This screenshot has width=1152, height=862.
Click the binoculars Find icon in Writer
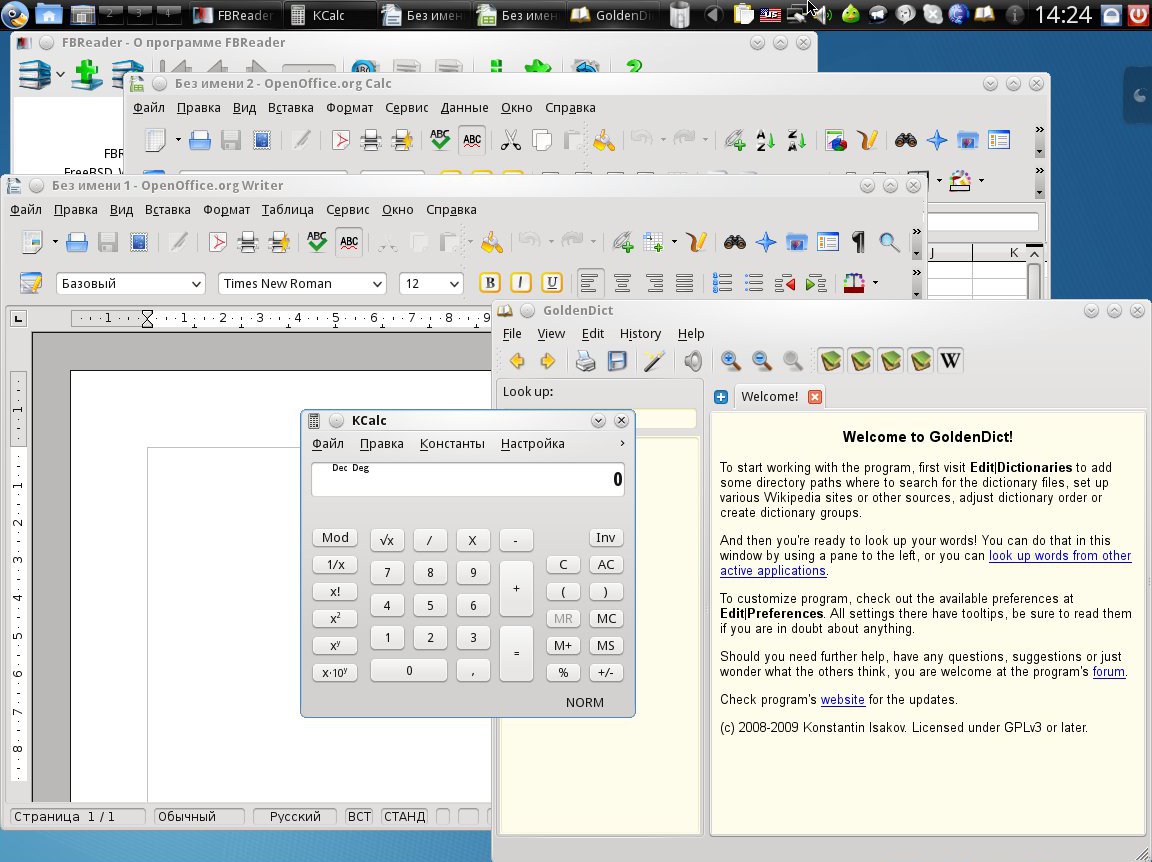[x=735, y=241]
